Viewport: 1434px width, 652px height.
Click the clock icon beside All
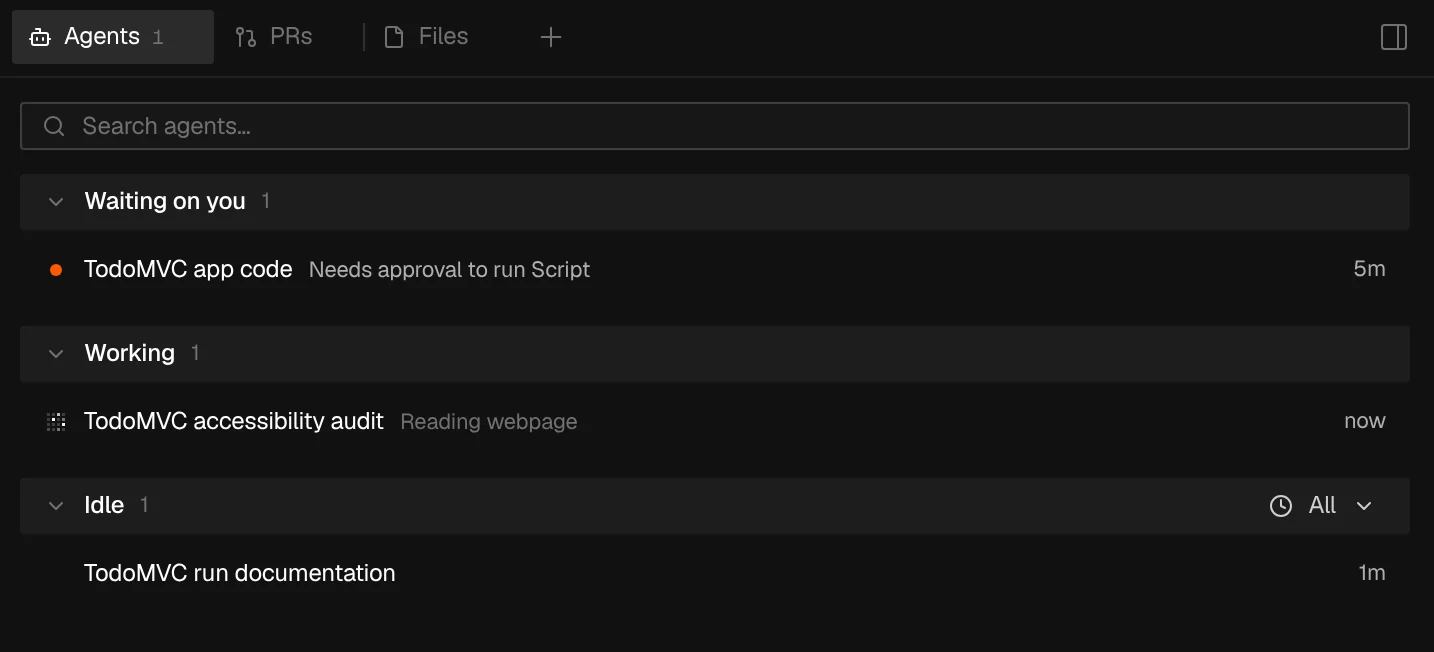point(1281,506)
